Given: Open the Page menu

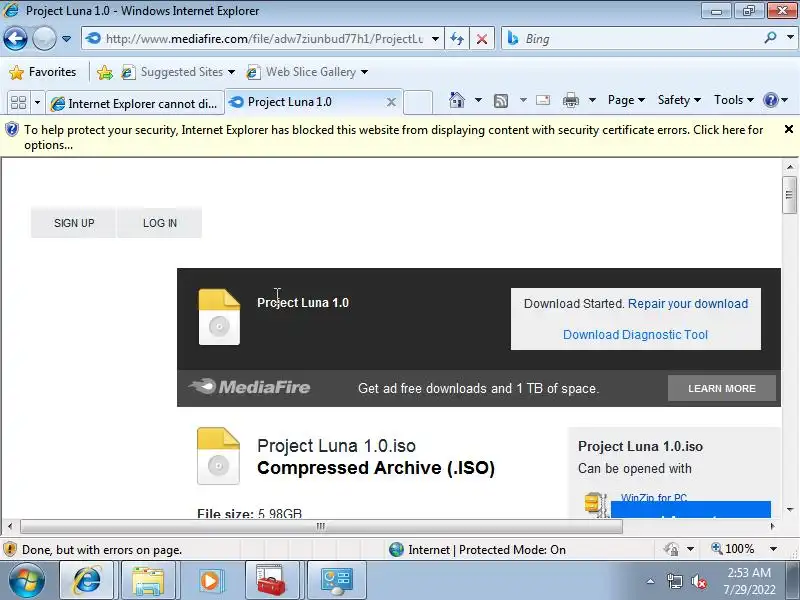Looking at the screenshot, I should [x=626, y=100].
